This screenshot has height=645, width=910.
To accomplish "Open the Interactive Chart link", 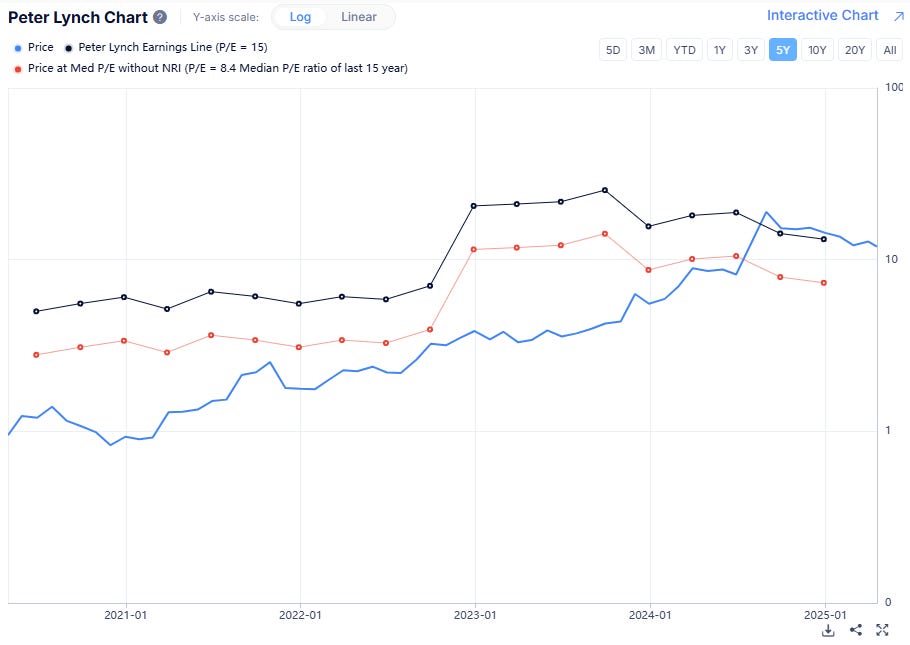I will coord(822,16).
